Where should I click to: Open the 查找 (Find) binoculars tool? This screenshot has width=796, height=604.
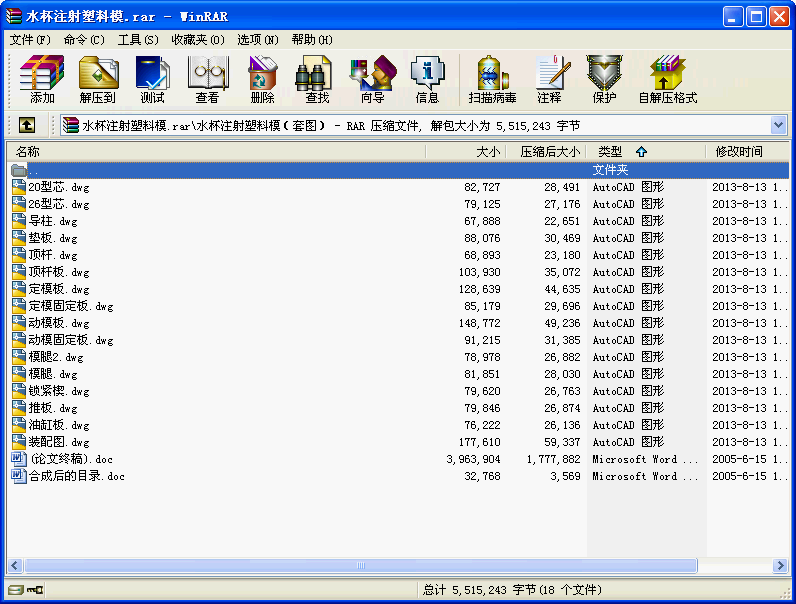tap(317, 80)
